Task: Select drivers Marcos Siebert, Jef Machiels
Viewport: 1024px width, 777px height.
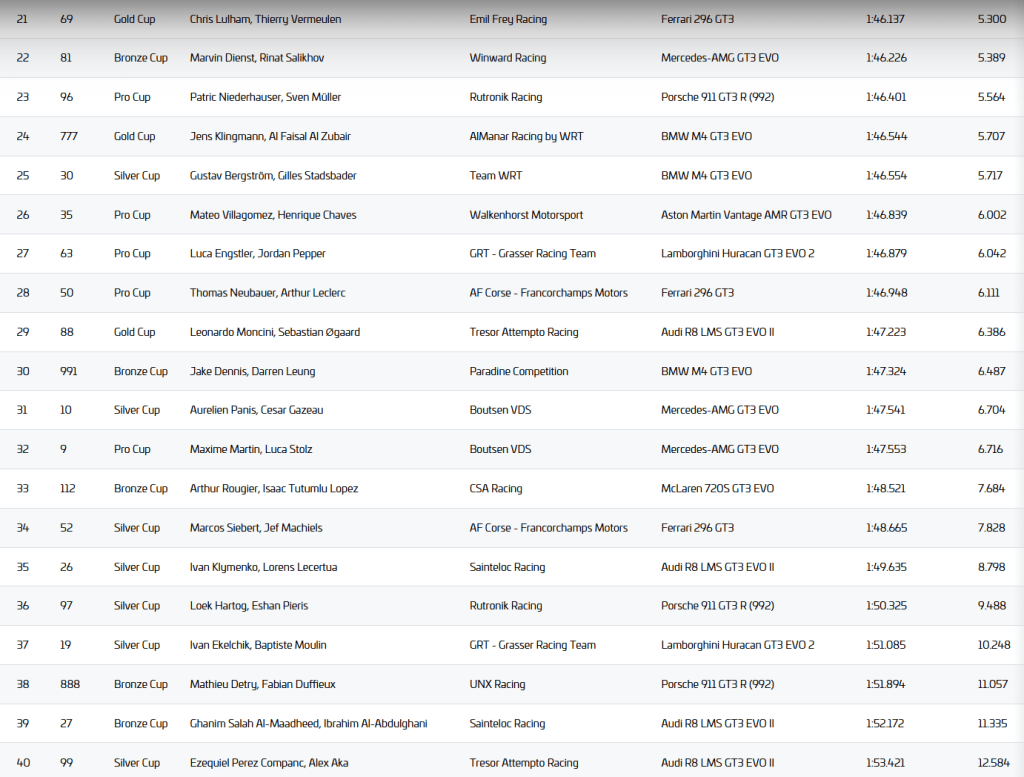Action: [x=256, y=528]
